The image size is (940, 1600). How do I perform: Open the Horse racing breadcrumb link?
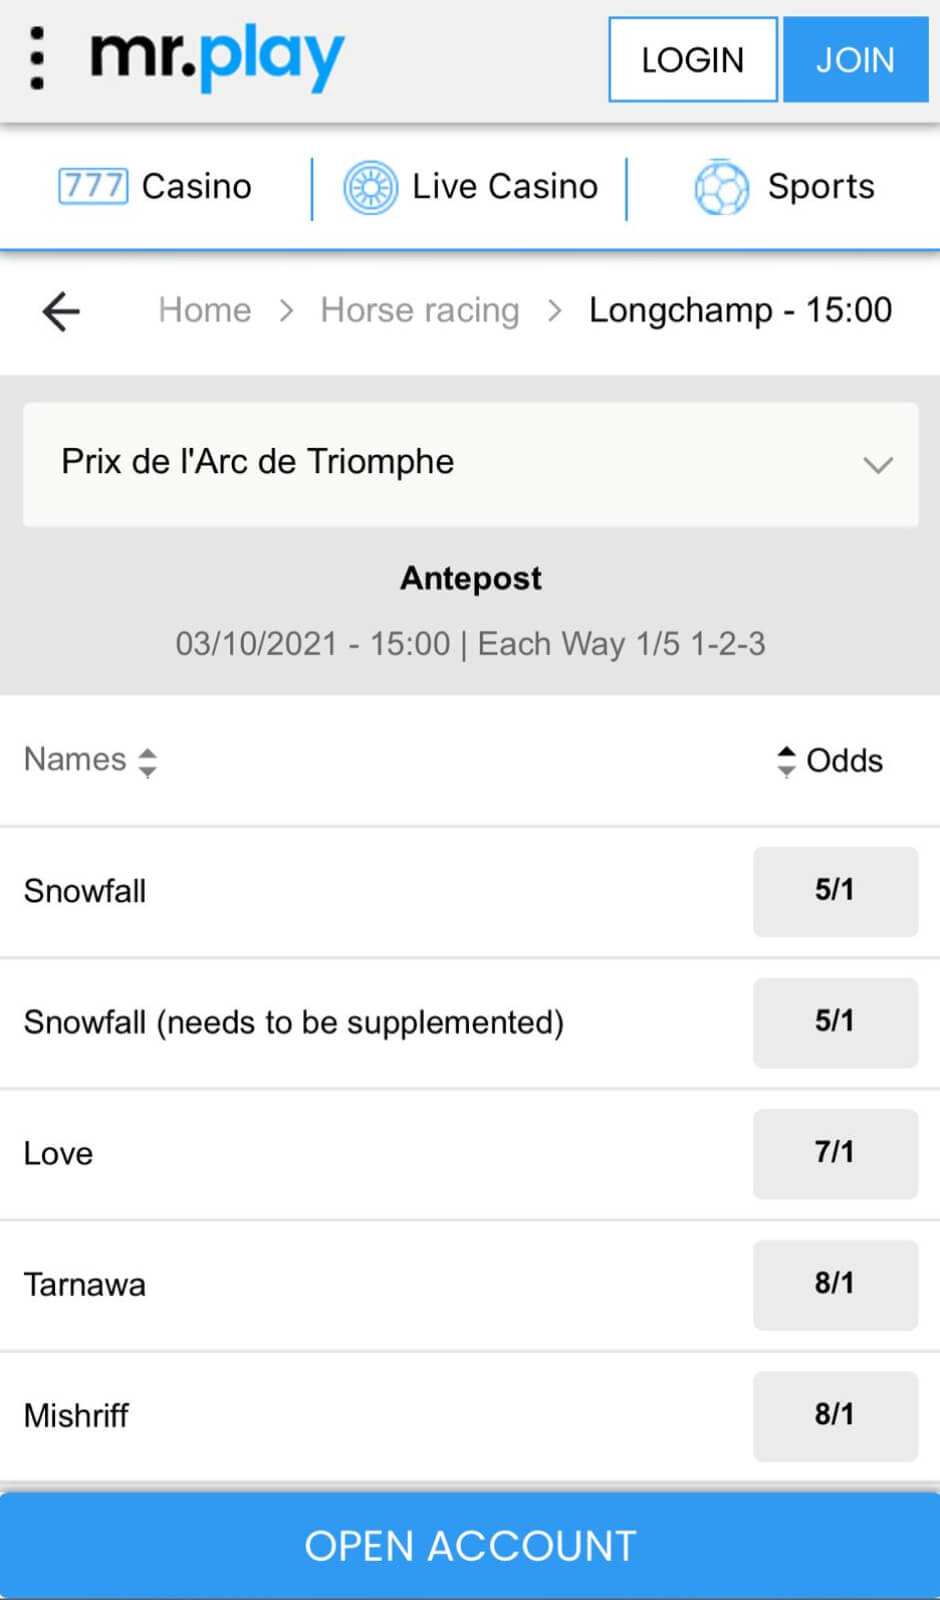click(x=419, y=310)
